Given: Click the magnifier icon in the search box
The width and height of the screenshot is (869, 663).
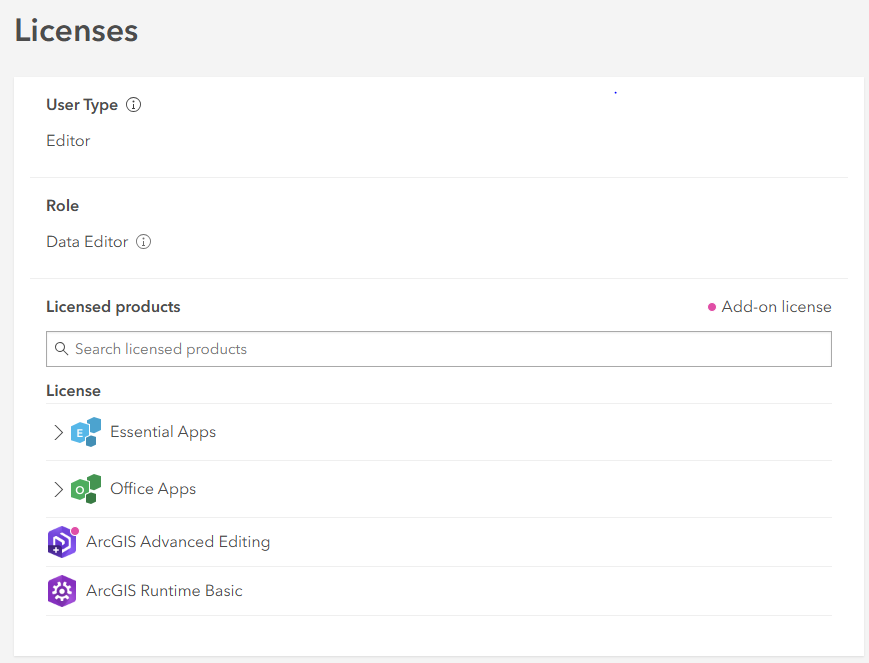Looking at the screenshot, I should pyautogui.click(x=62, y=349).
